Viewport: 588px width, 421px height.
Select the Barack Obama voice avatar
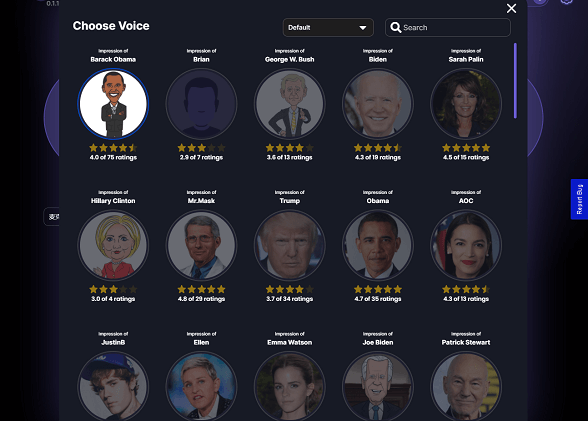113,104
